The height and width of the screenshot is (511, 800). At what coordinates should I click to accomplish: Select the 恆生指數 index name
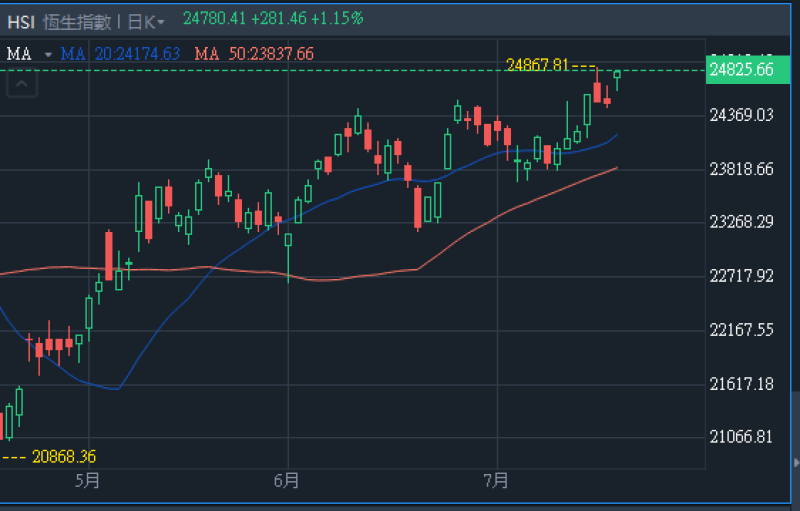tap(78, 20)
